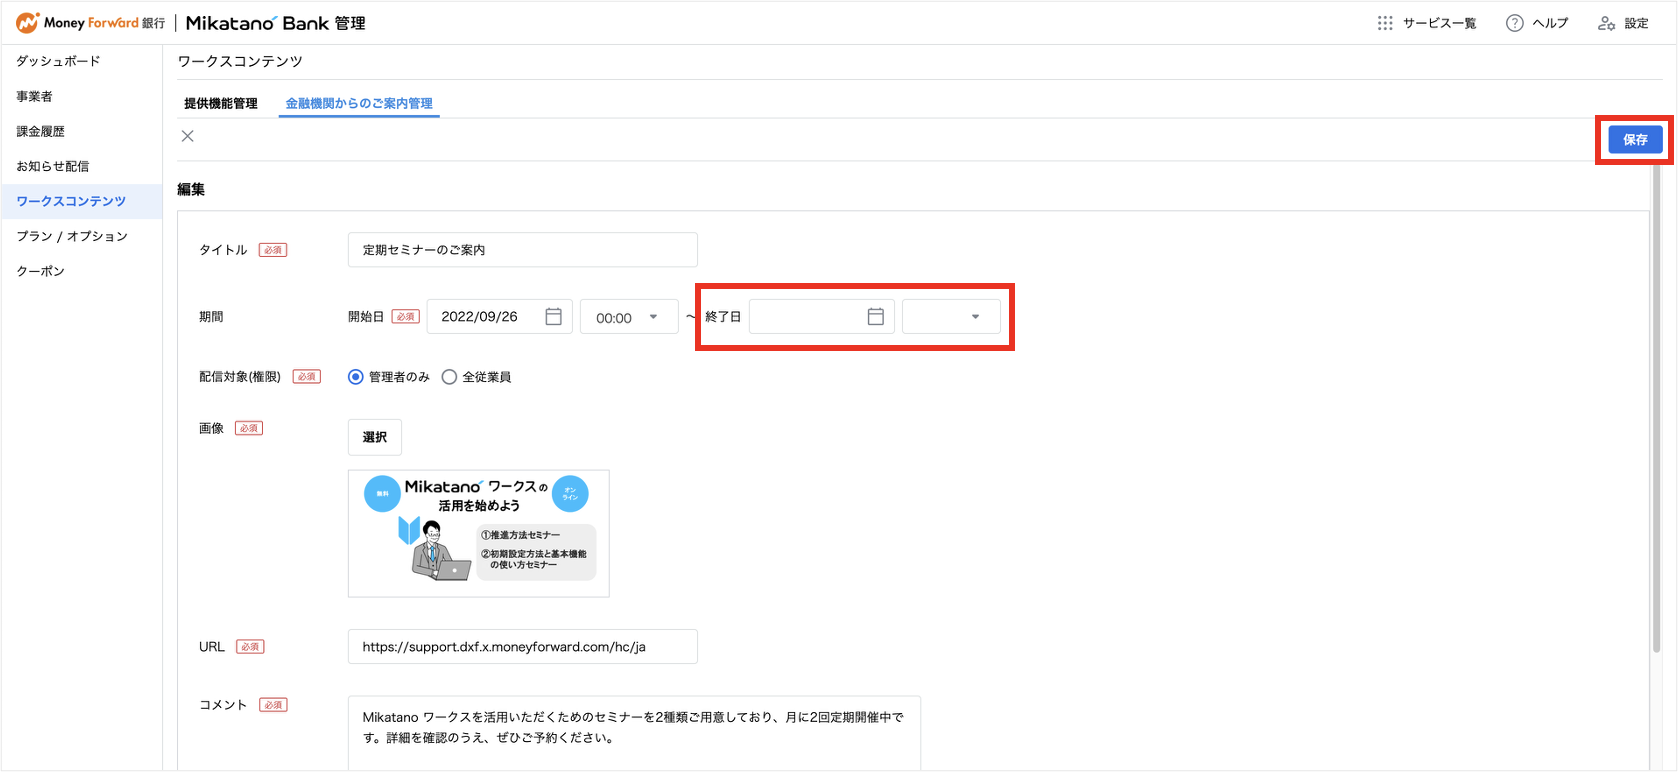The image size is (1678, 772).
Task: Go to ダッシュボード in the sidebar
Action: 58,61
